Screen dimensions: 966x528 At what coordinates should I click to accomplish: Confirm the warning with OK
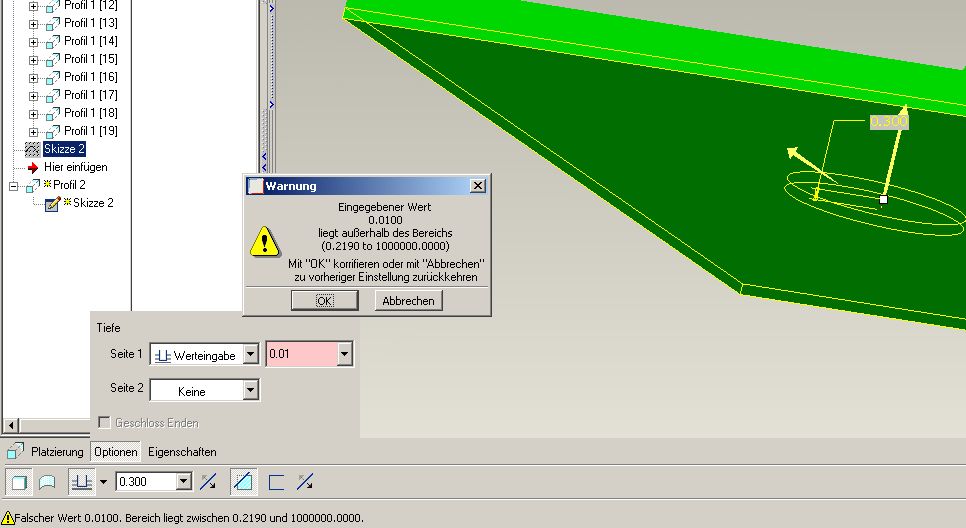coord(325,301)
